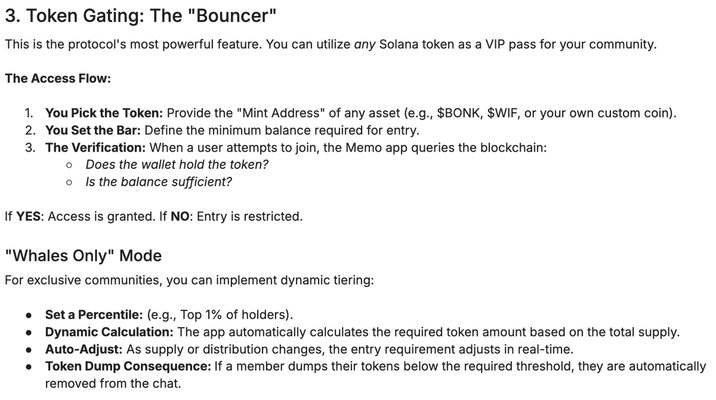Click "Token Dump Consequence:" bullet item
The image size is (716, 400).
click(x=127, y=366)
